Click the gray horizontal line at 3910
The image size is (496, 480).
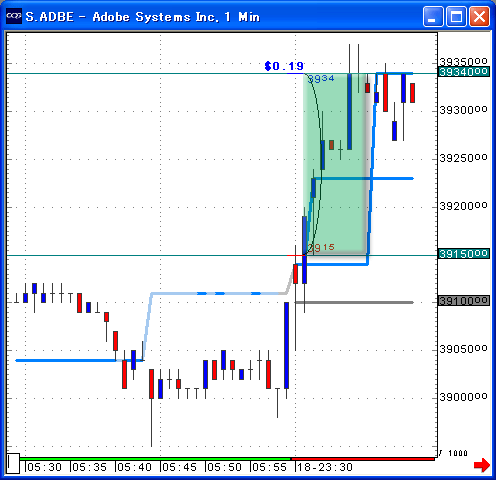(x=354, y=303)
